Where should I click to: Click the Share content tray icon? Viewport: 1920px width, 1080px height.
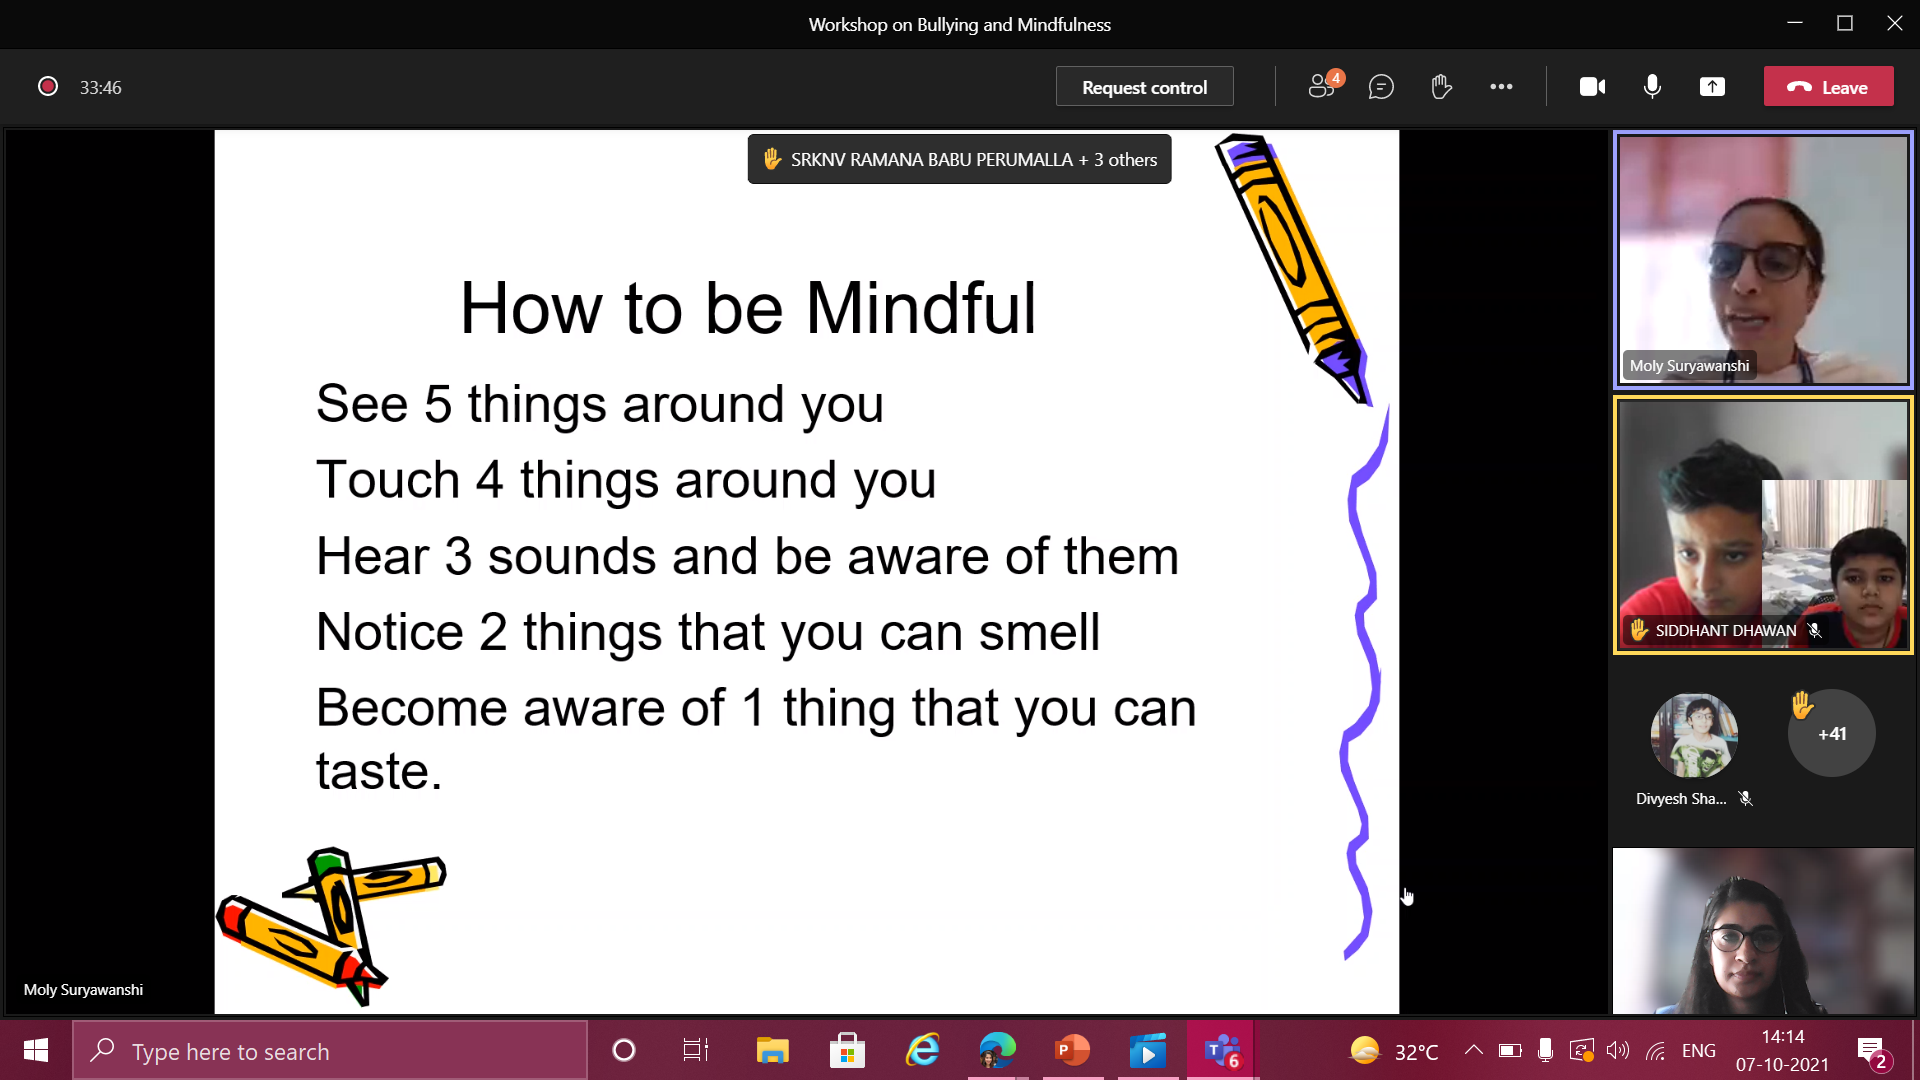point(1712,87)
